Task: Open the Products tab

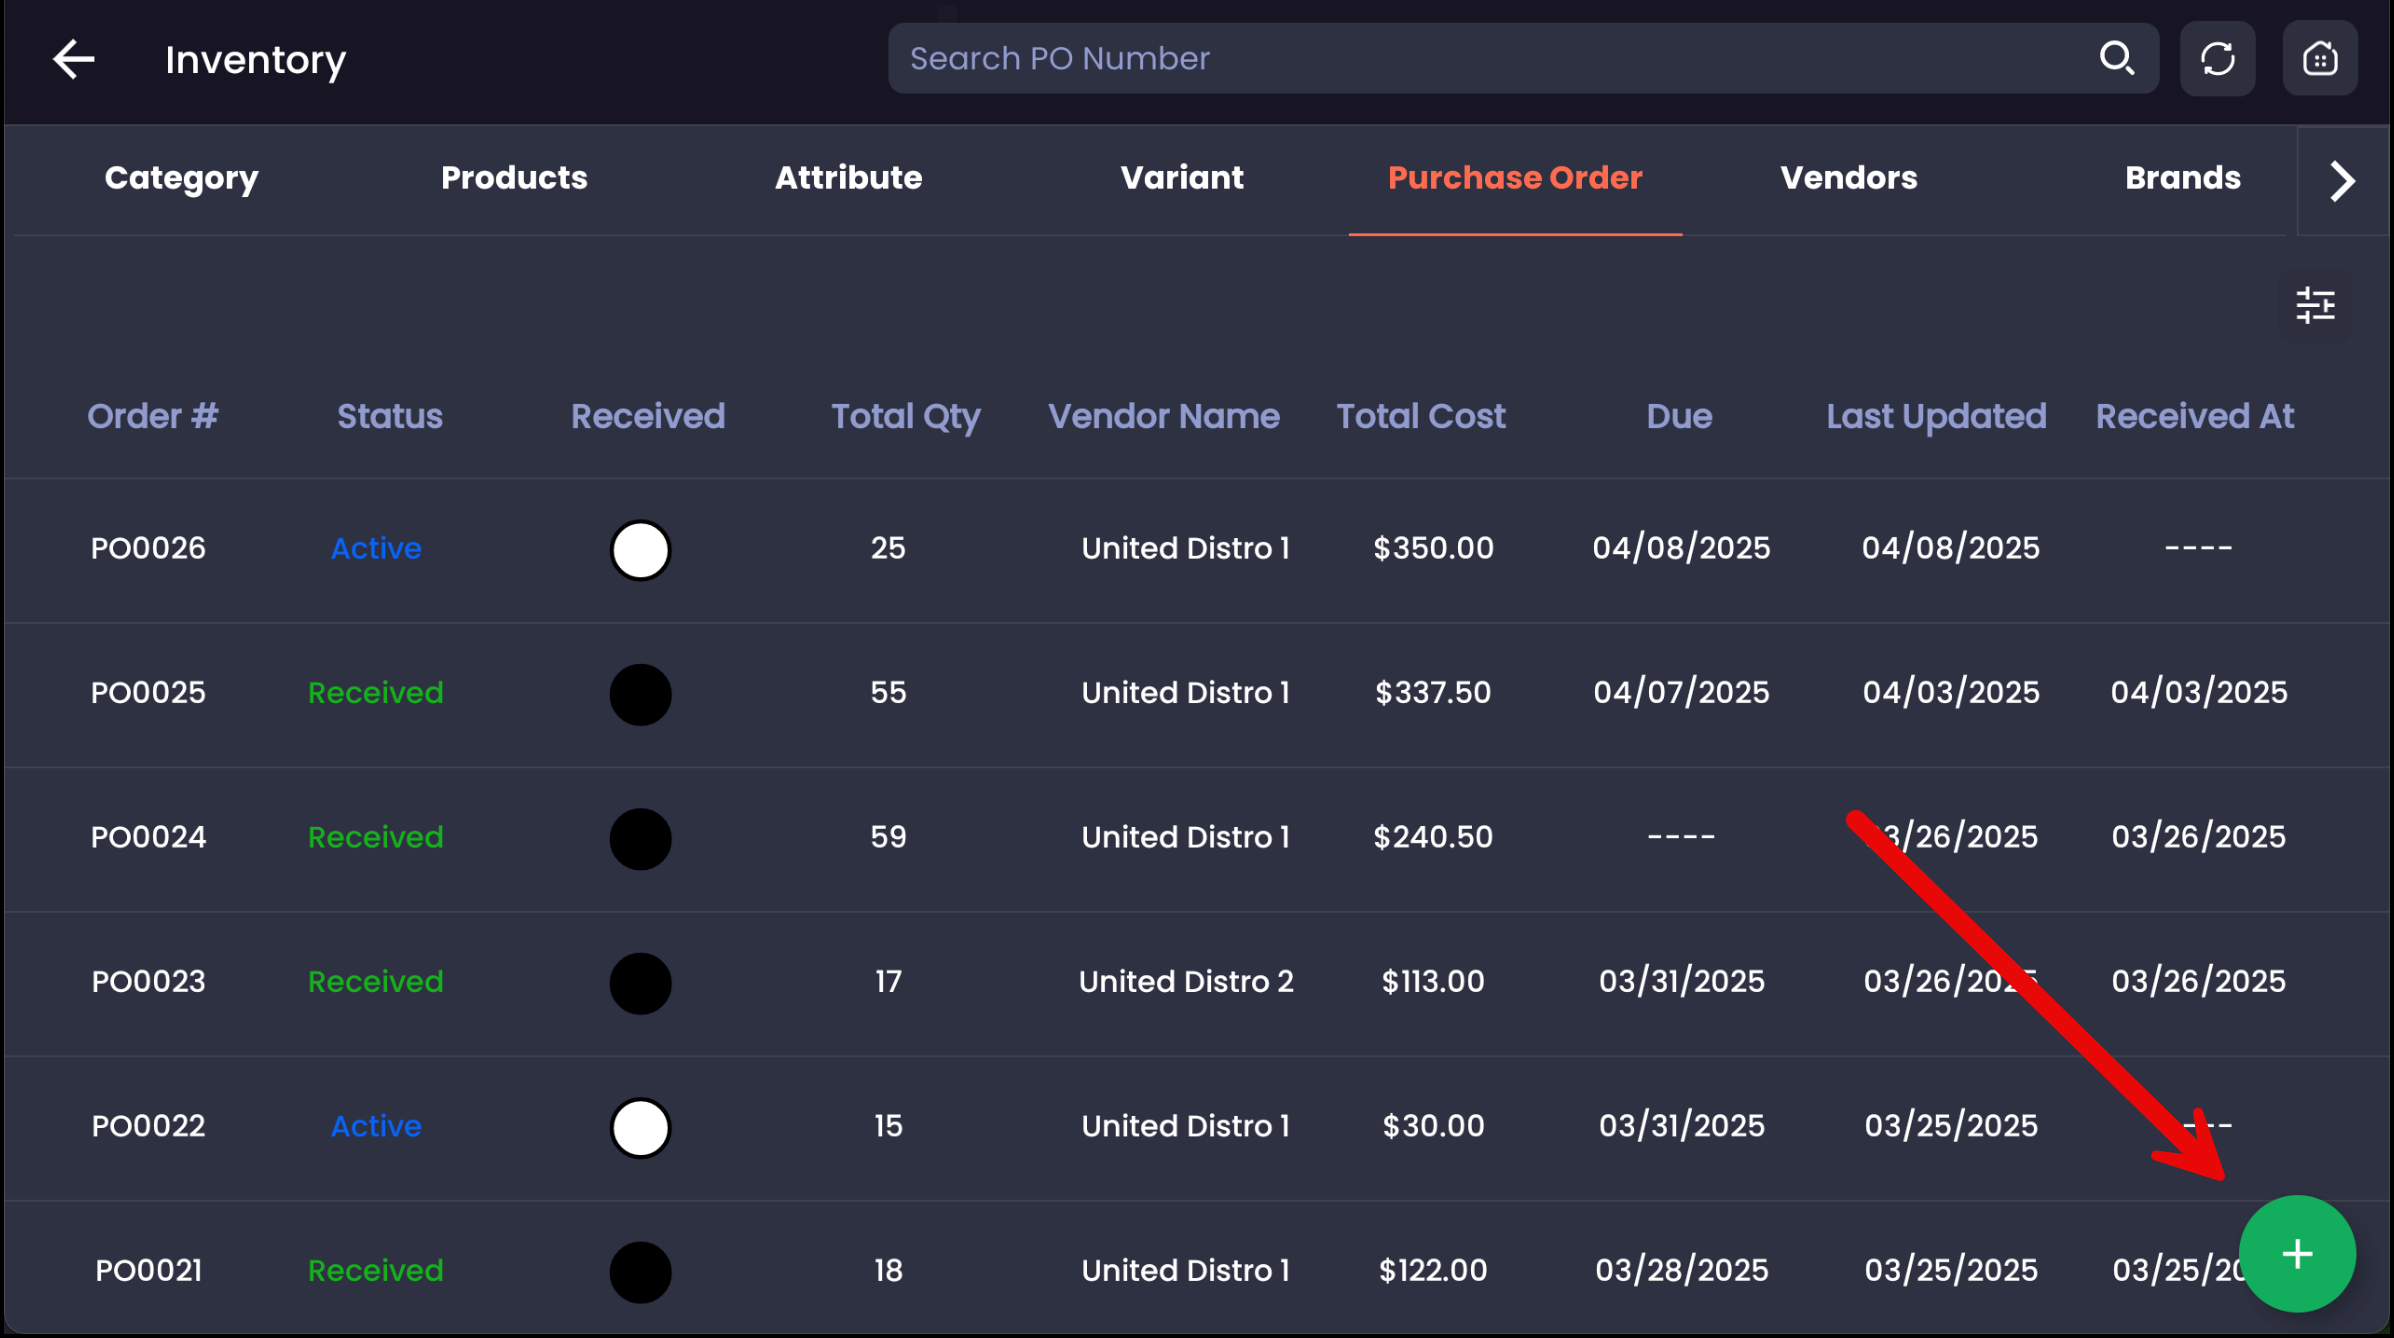Action: click(x=514, y=178)
